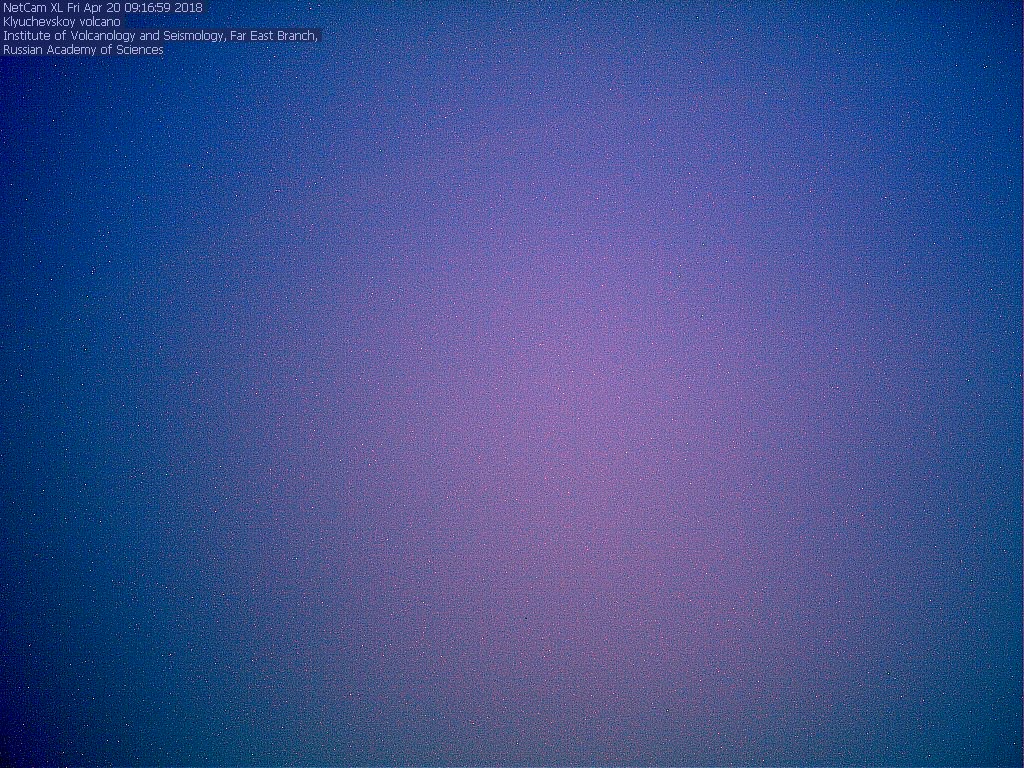Click the 'Klyuchevskoy volcano' caption text

click(x=62, y=22)
